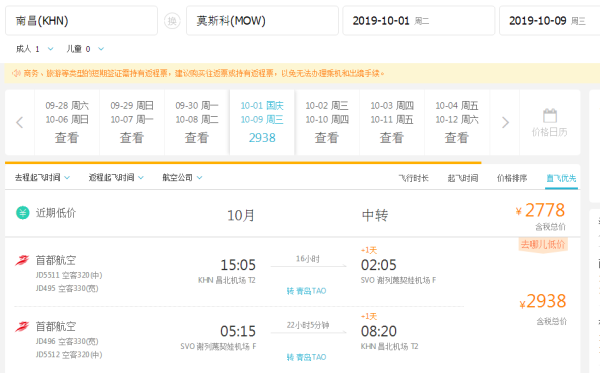Click the 首都航空 logo on JD496 flight
Screen dimensions: 600x373
coord(22,326)
